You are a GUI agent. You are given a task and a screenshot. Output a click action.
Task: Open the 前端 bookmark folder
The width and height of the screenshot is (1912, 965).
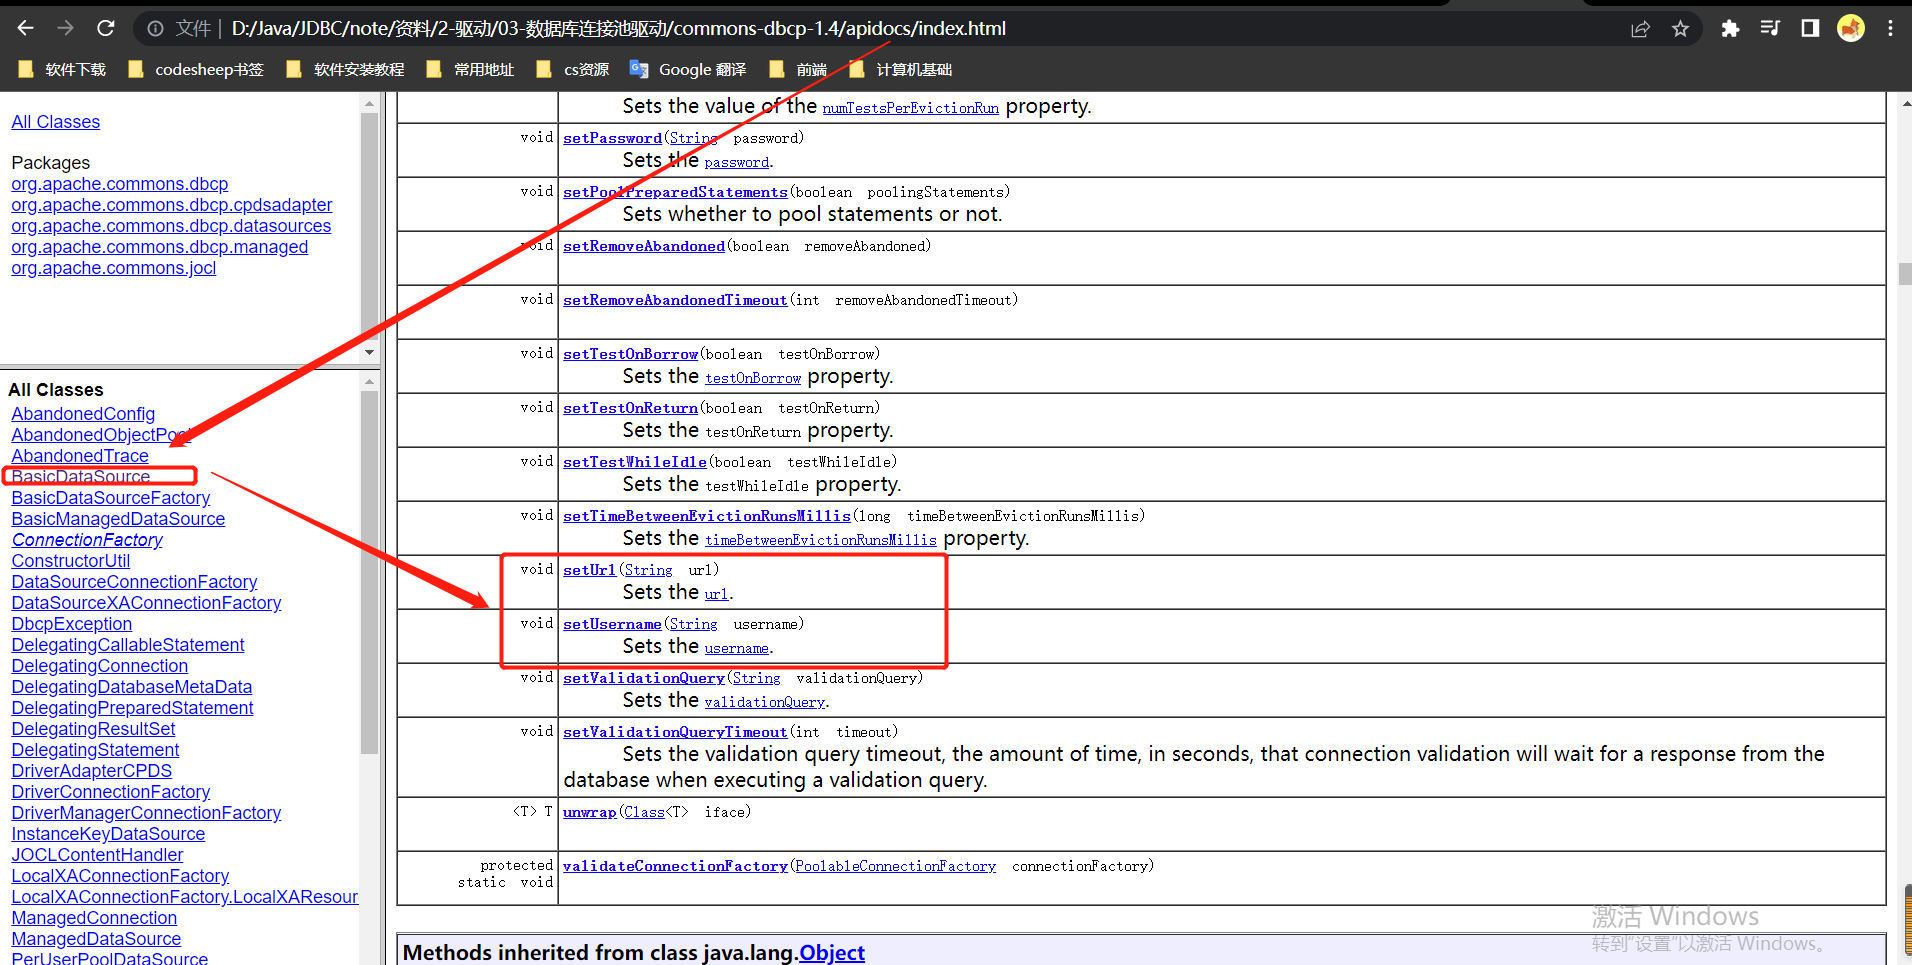click(x=798, y=69)
